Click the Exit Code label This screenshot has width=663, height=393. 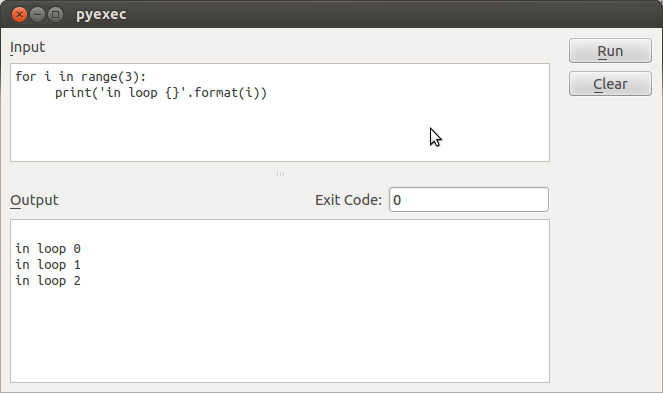348,200
